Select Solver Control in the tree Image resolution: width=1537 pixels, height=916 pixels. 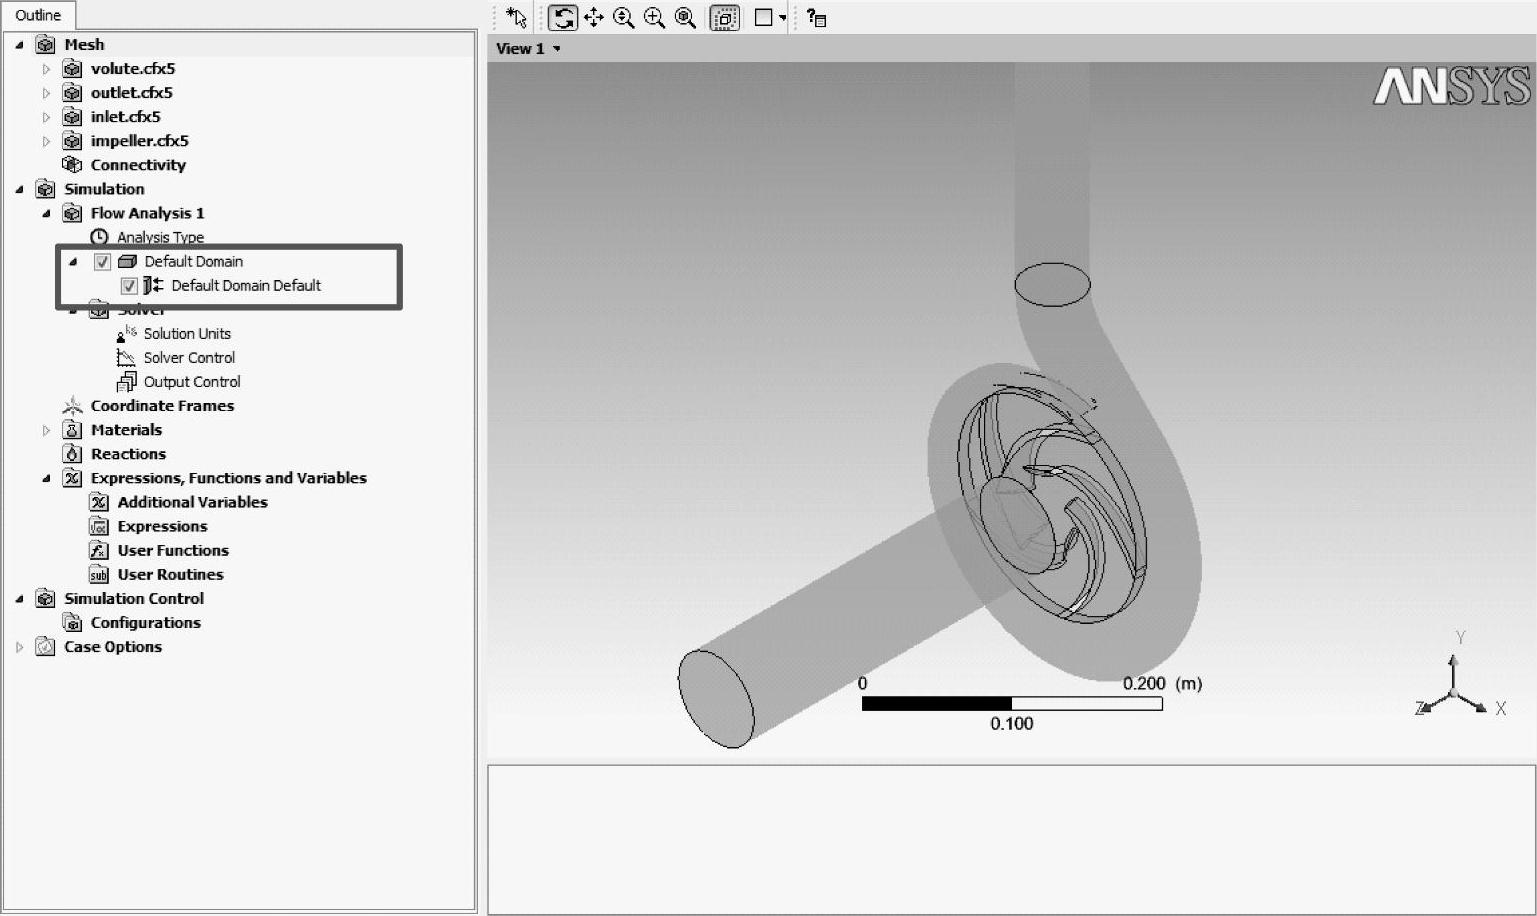coord(189,358)
